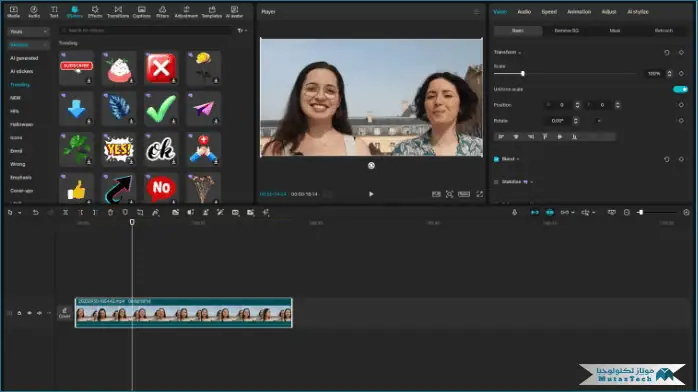The height and width of the screenshot is (392, 698).
Task: Select the Halloween sticker category
Action: (21, 125)
